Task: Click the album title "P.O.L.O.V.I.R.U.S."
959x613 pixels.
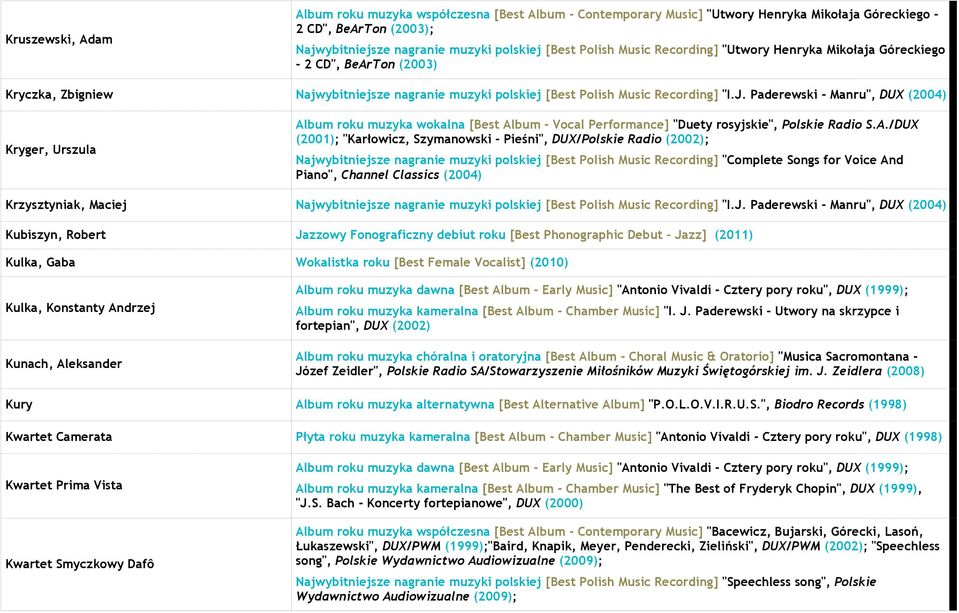Action: coord(709,404)
